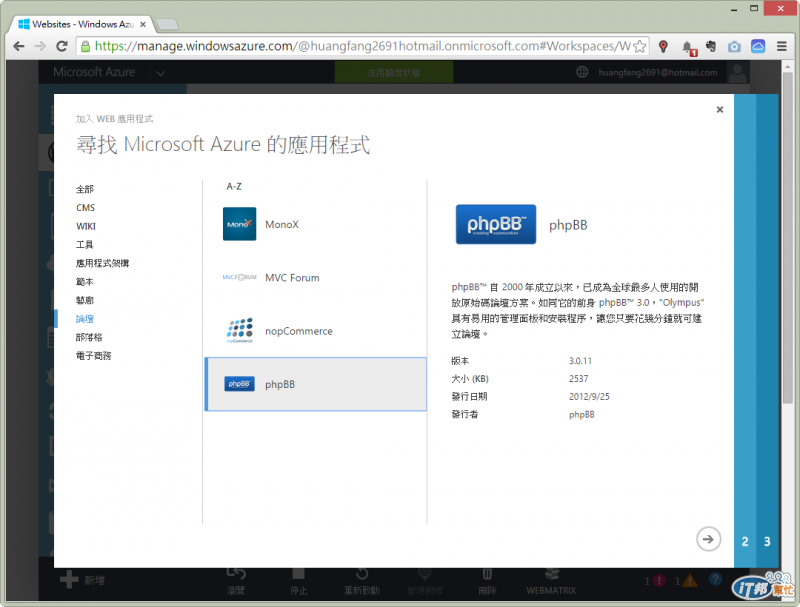The height and width of the screenshot is (607, 800).
Task: Select the WIKI category
Action: click(86, 226)
